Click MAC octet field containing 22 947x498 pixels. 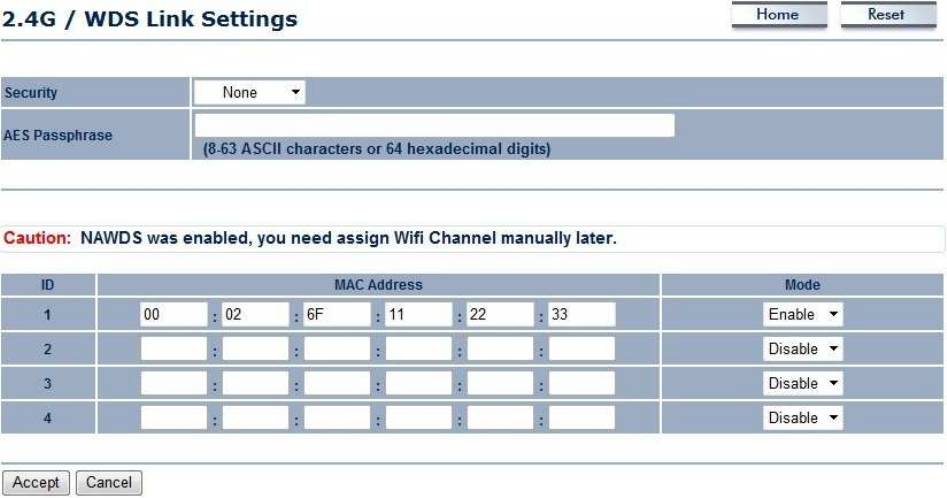[500, 314]
